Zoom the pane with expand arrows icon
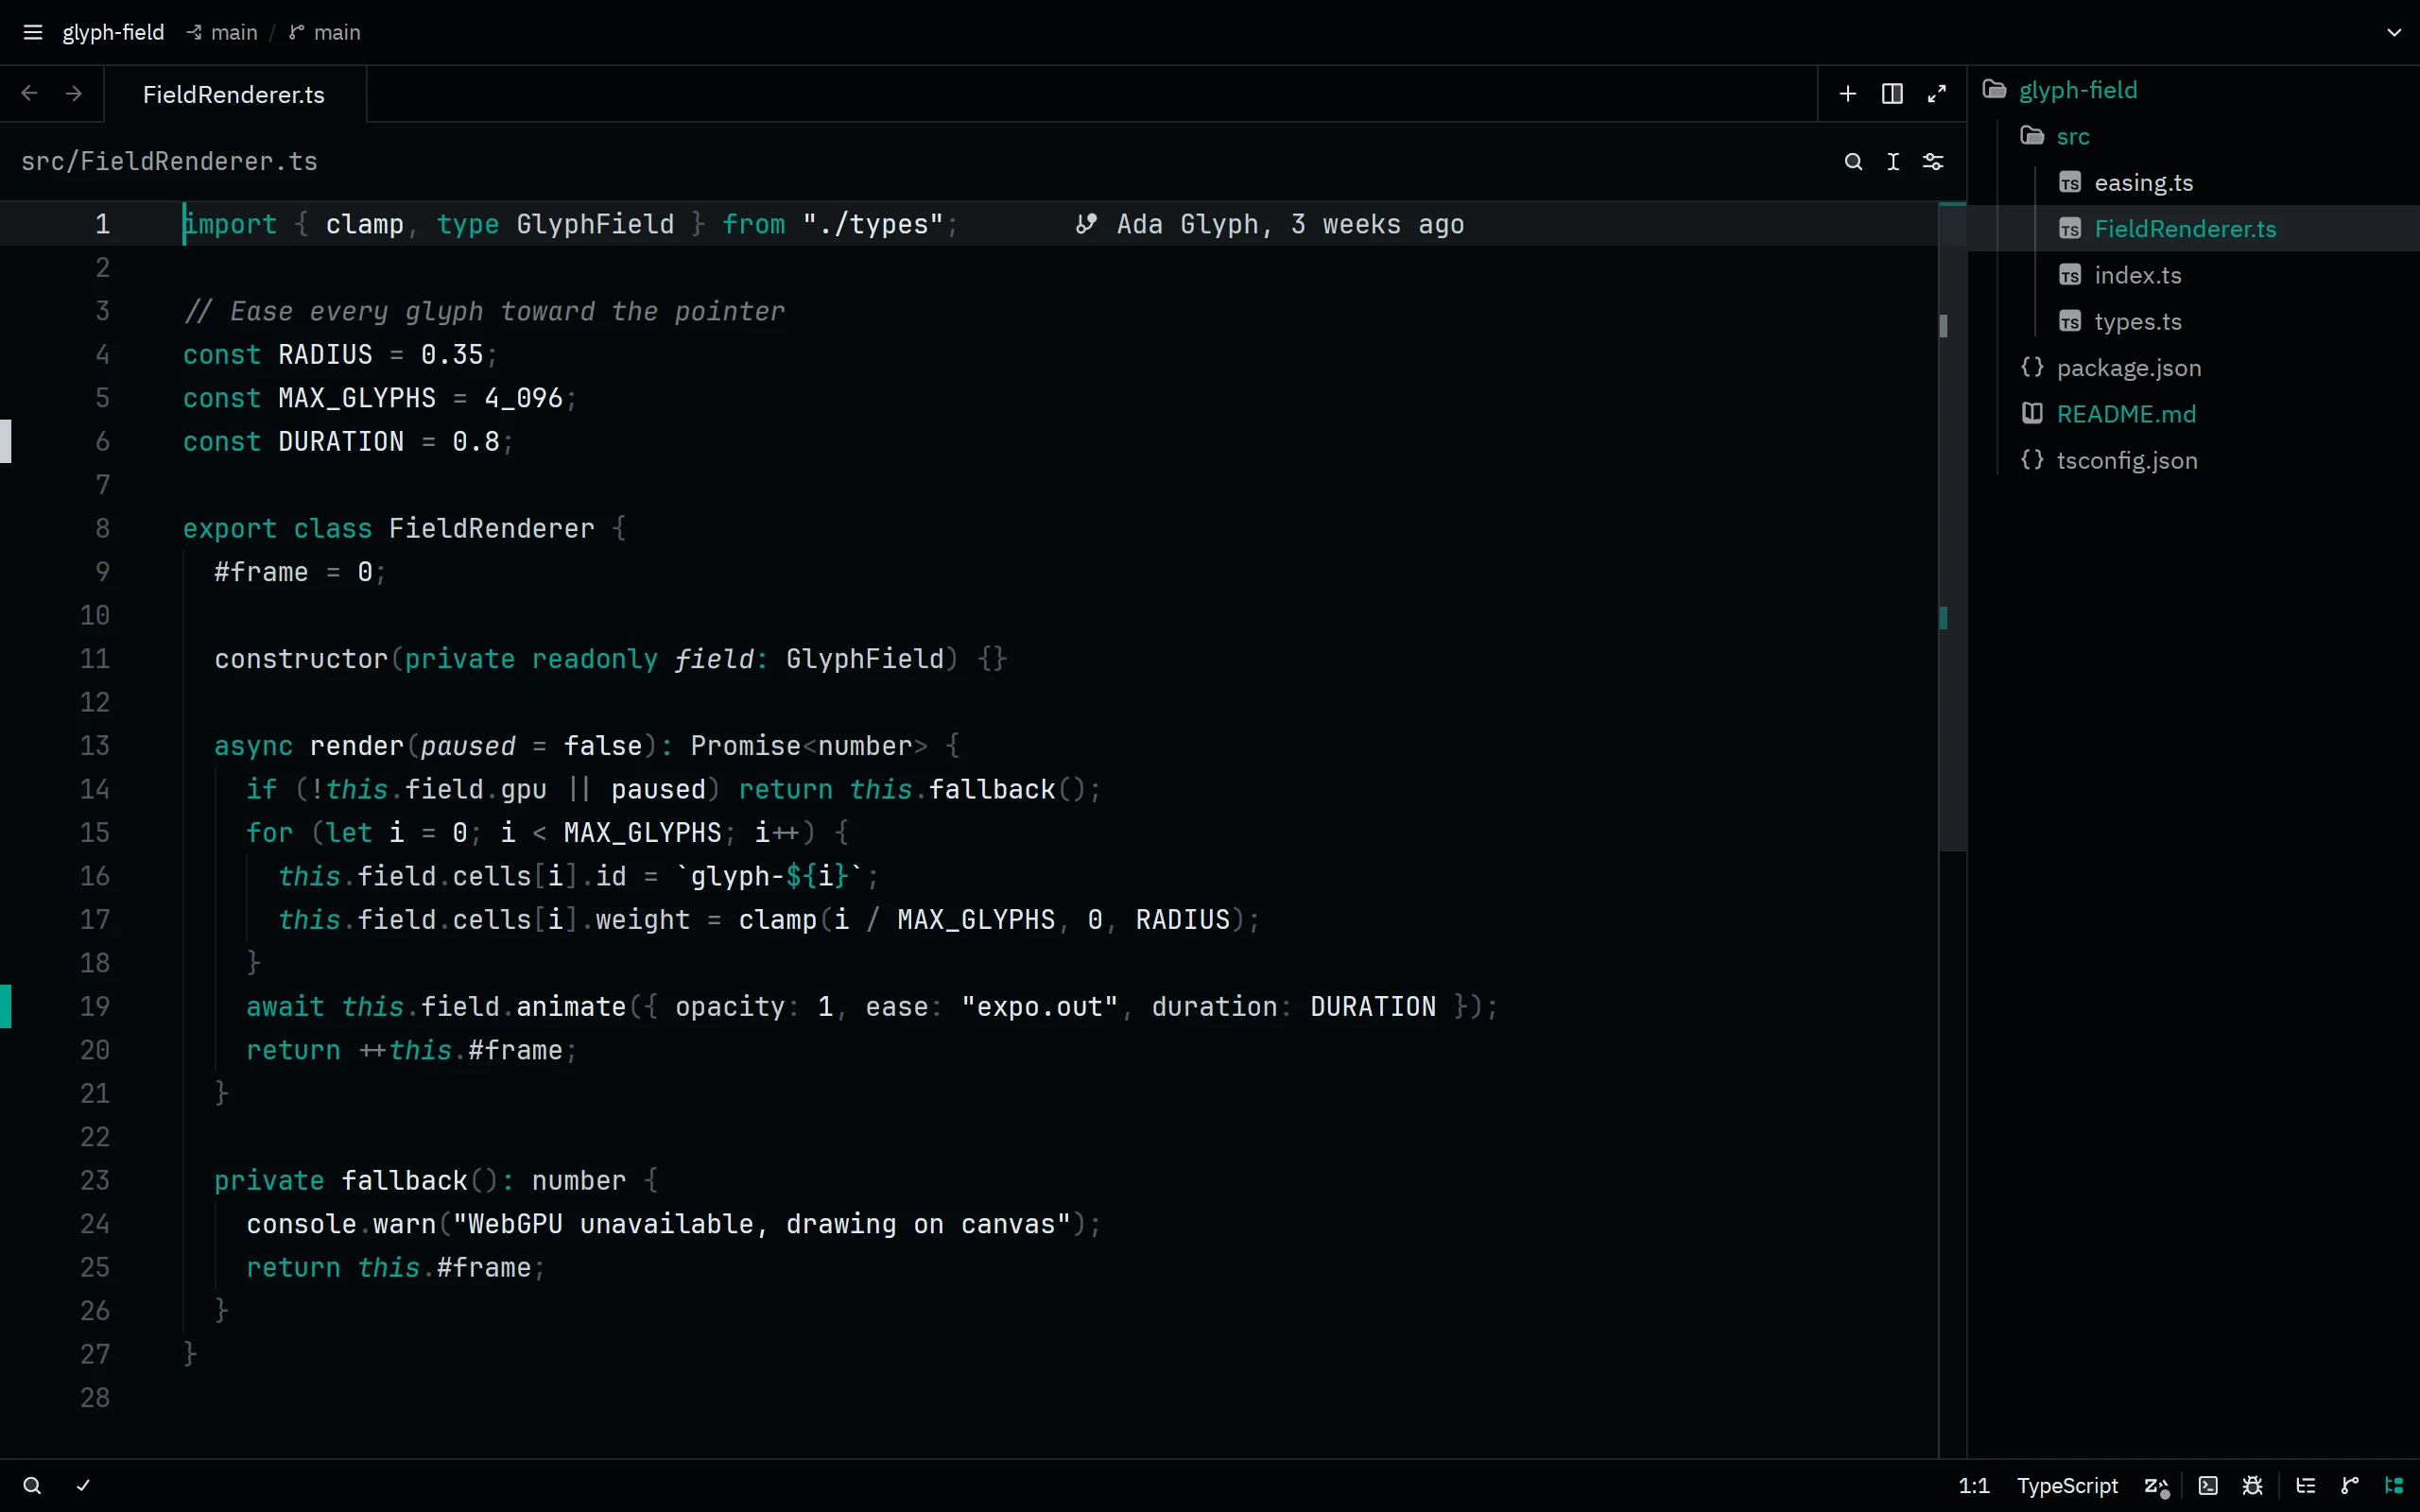 (1937, 93)
